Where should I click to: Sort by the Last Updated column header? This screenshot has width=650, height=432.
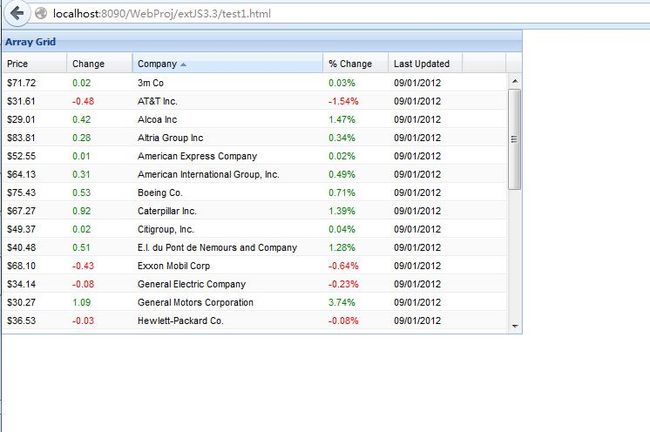(x=425, y=64)
